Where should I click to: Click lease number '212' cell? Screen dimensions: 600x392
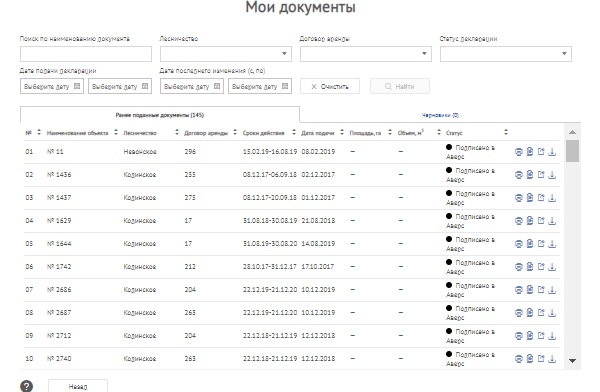[190, 266]
